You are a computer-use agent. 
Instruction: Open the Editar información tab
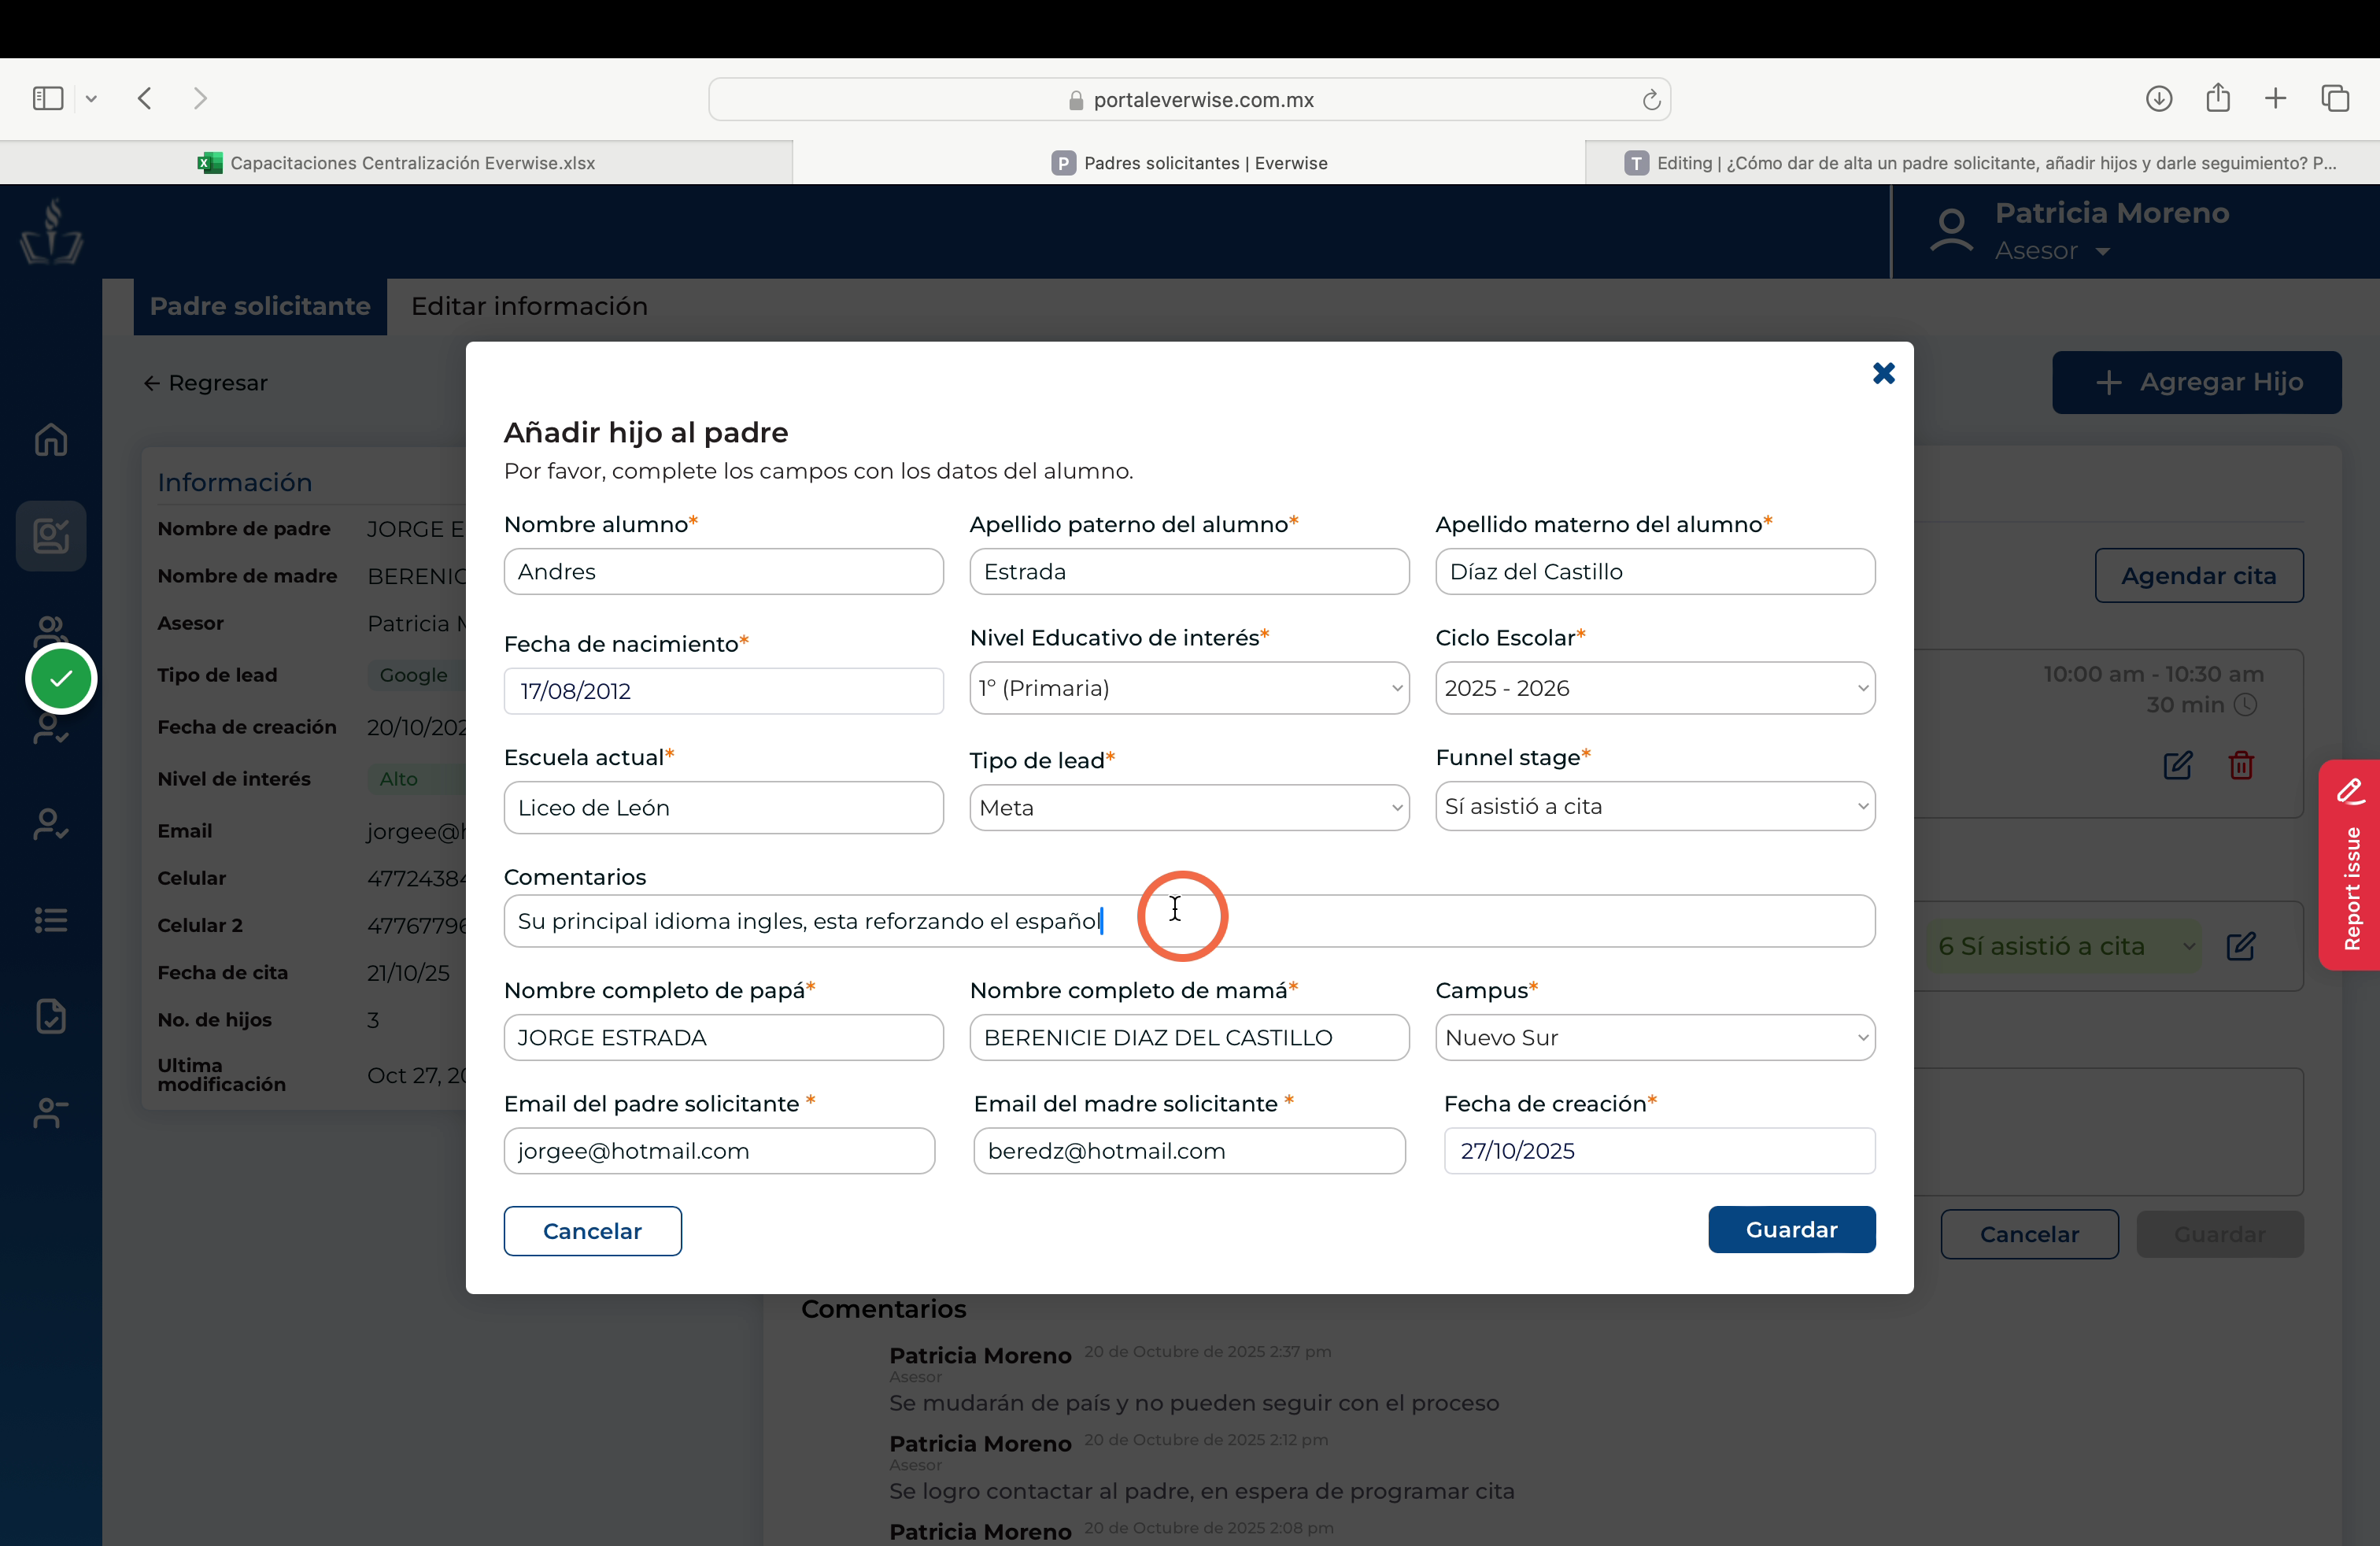(529, 306)
